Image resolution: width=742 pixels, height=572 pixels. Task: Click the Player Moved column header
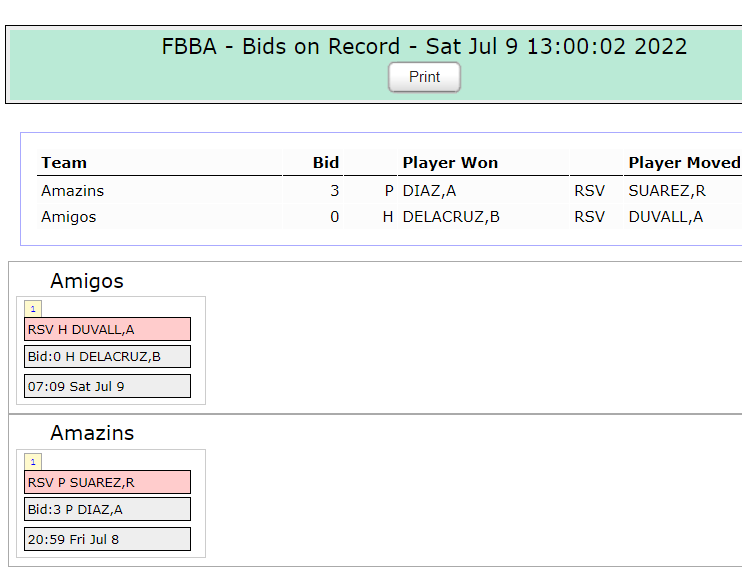(683, 163)
